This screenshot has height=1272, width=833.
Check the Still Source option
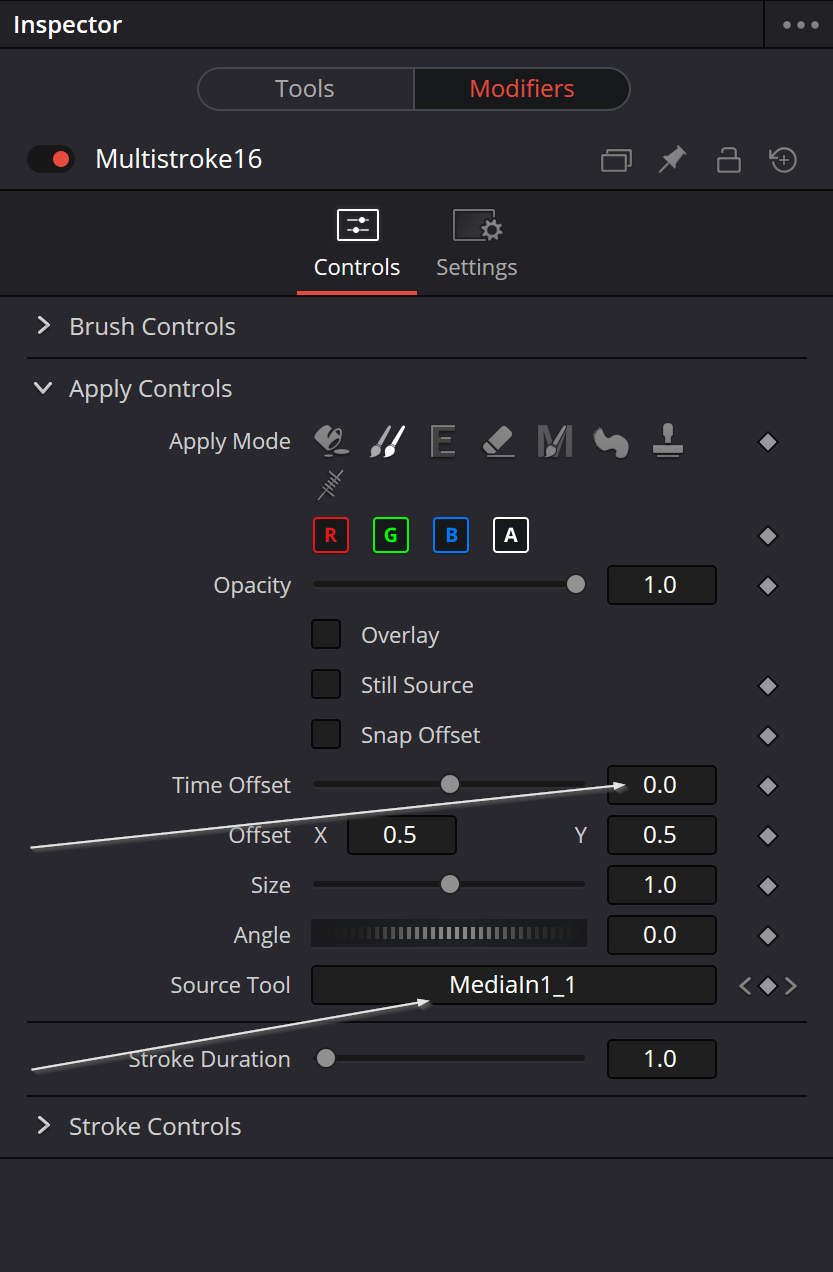[326, 685]
